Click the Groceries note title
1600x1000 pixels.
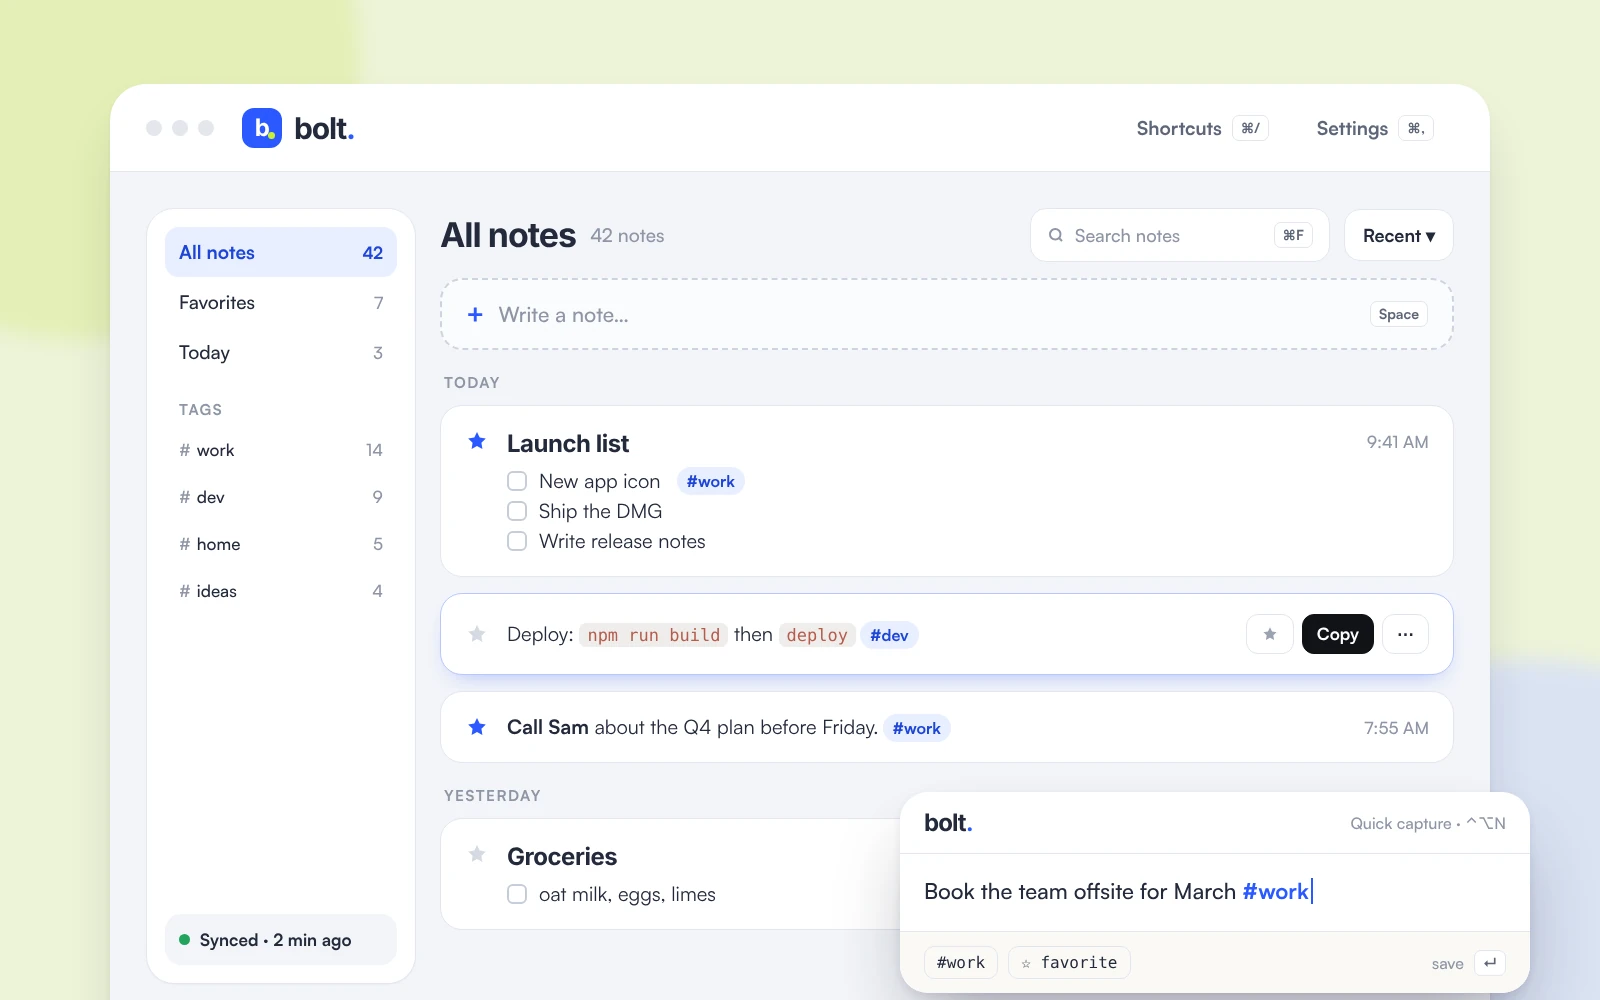(x=562, y=856)
